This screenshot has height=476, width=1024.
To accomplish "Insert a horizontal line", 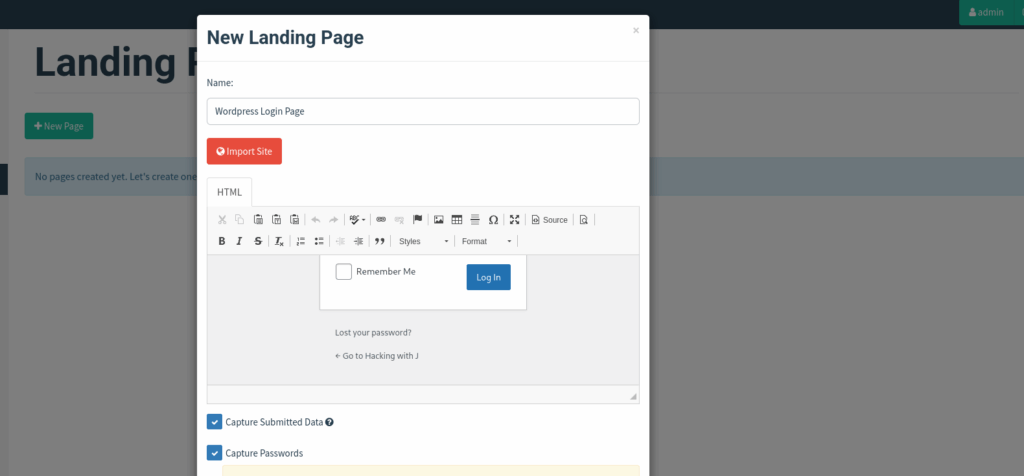I will pos(475,220).
